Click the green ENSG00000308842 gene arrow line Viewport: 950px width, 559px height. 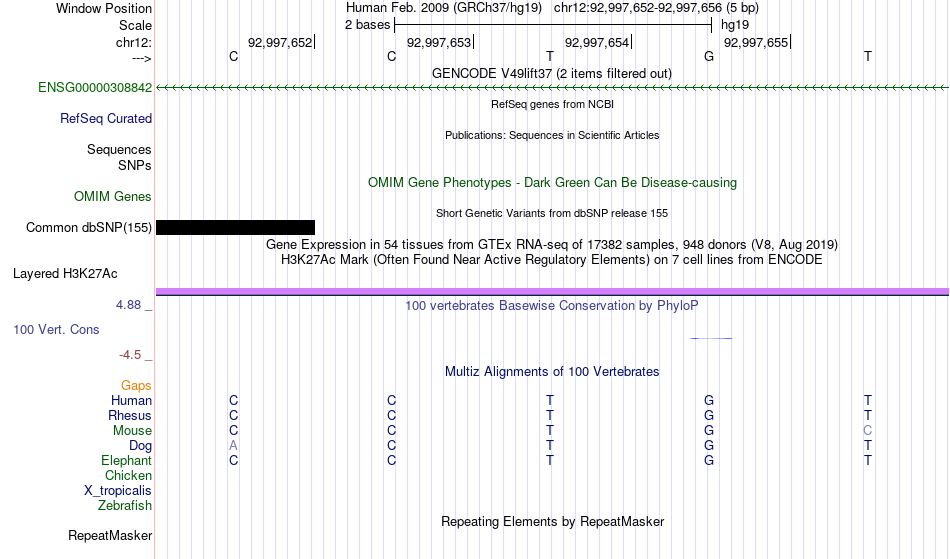pyautogui.click(x=553, y=88)
